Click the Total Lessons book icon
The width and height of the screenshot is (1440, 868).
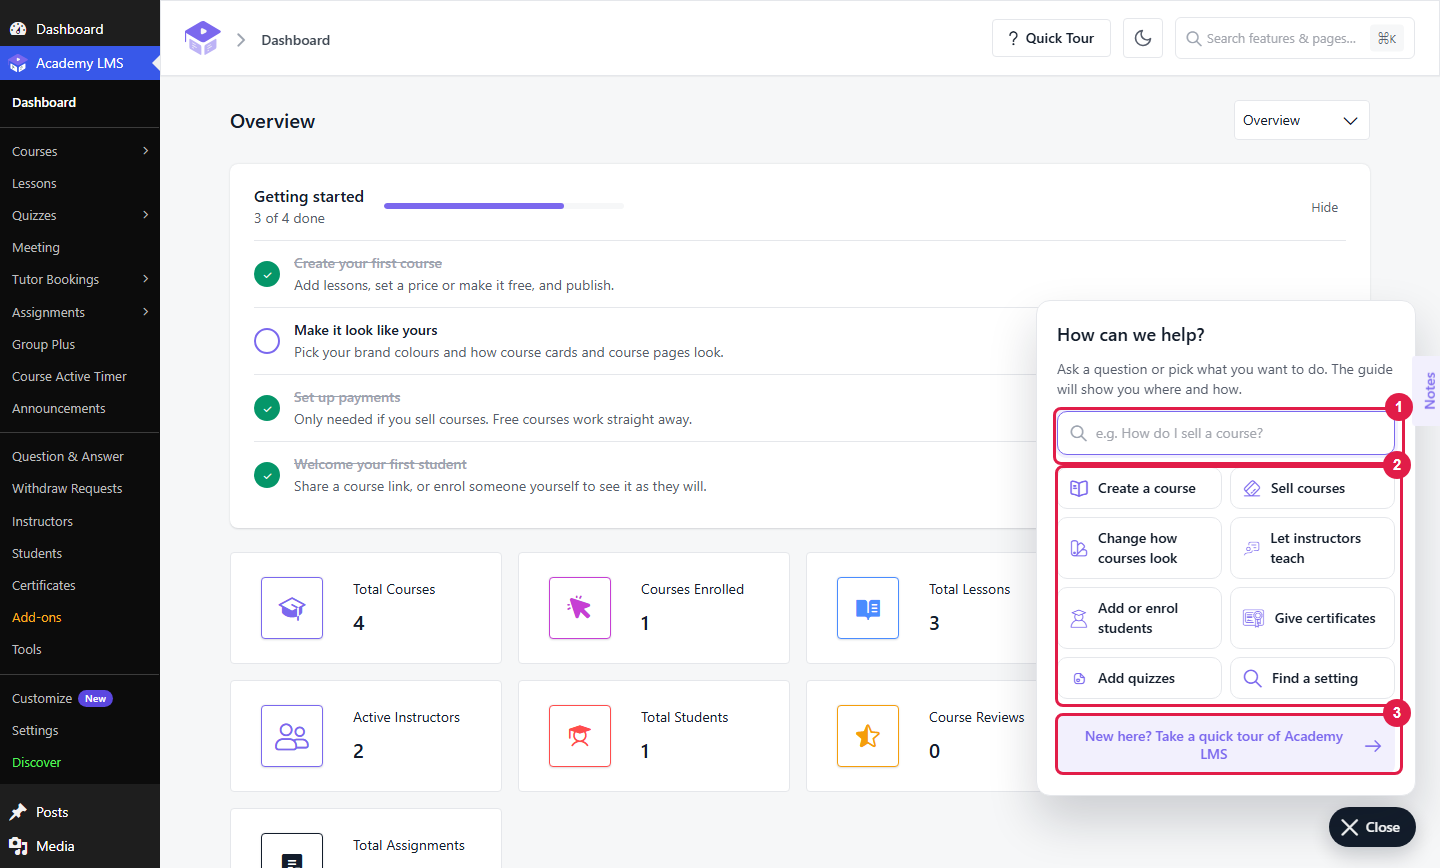tap(868, 608)
